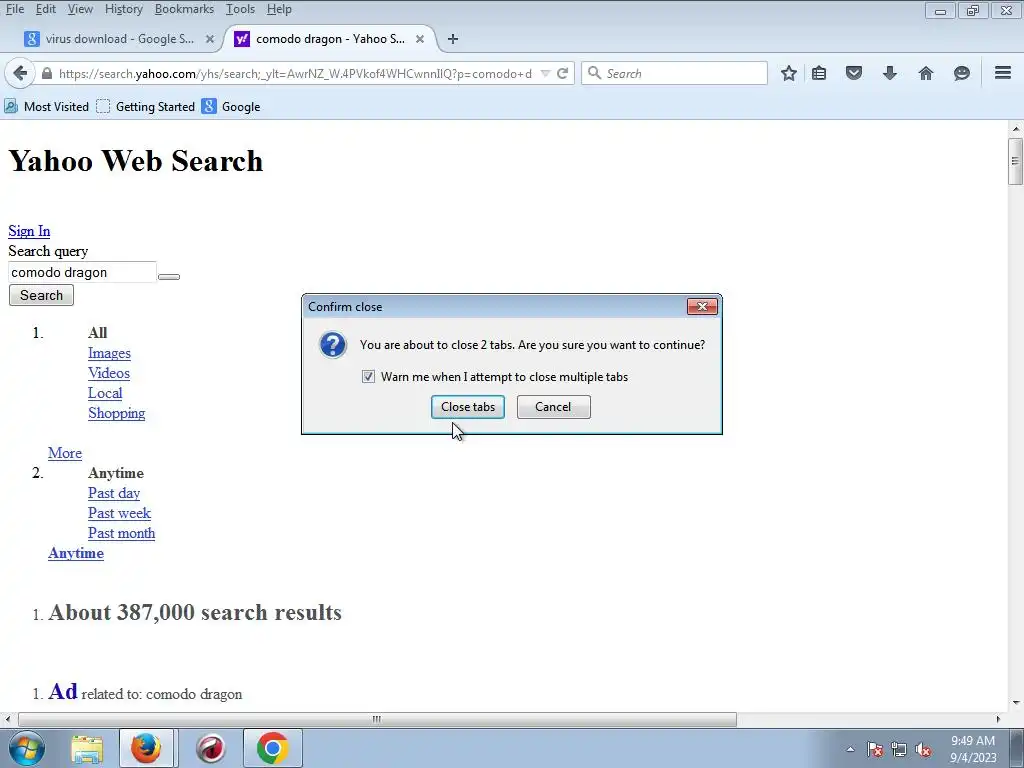Select comodo dragon Yahoo tab
The image size is (1024, 768).
click(330, 39)
